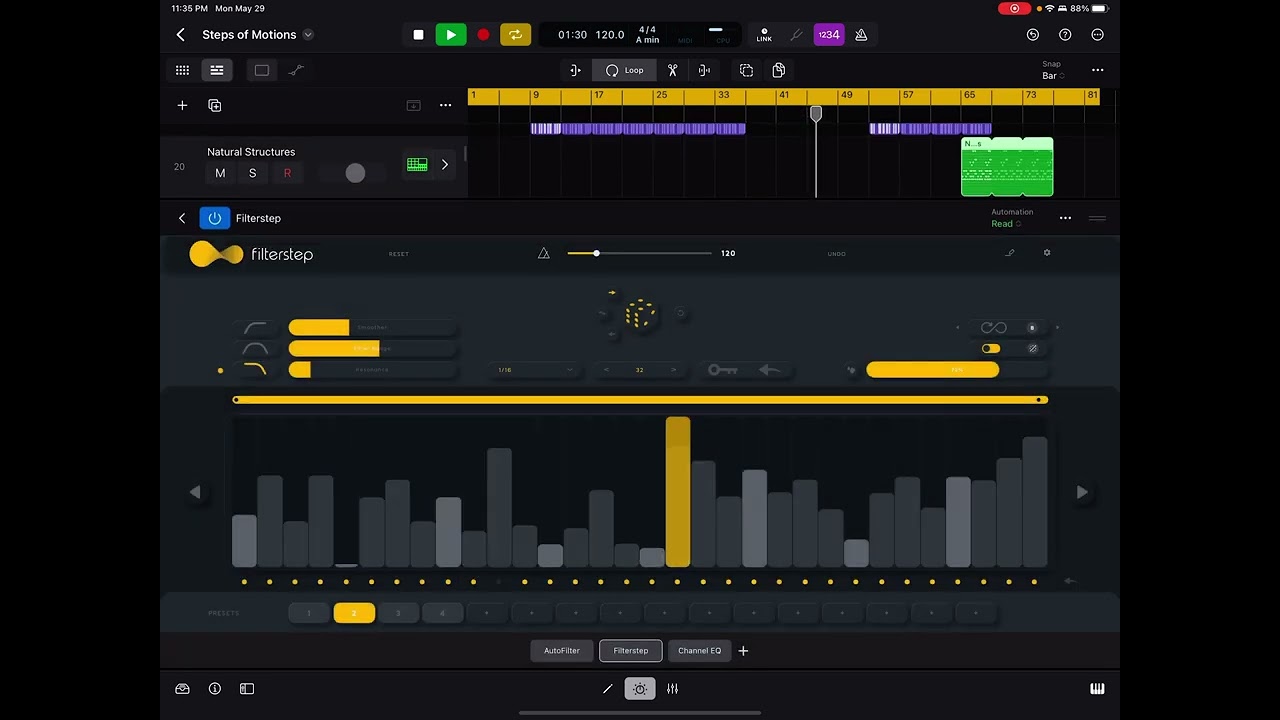Start playback with the green play button
Image resolution: width=1280 pixels, height=720 pixels.
[x=451, y=35]
